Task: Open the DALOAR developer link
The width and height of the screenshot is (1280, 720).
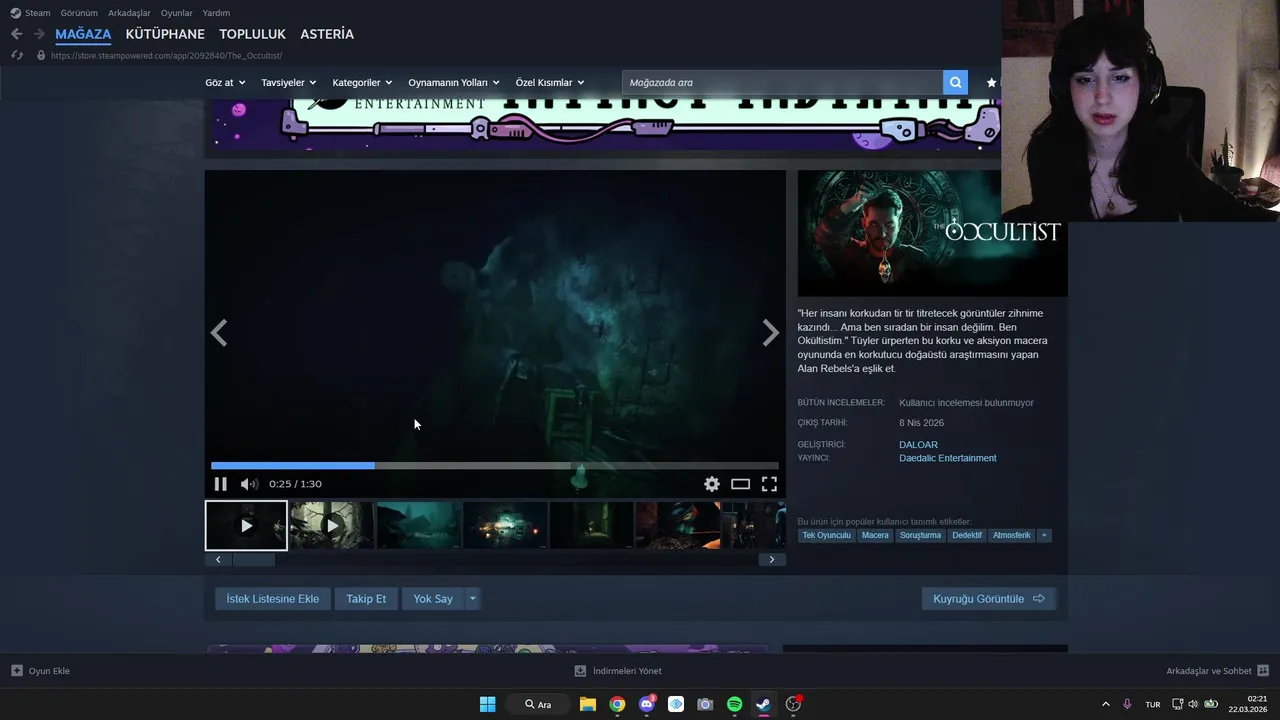Action: 918,445
